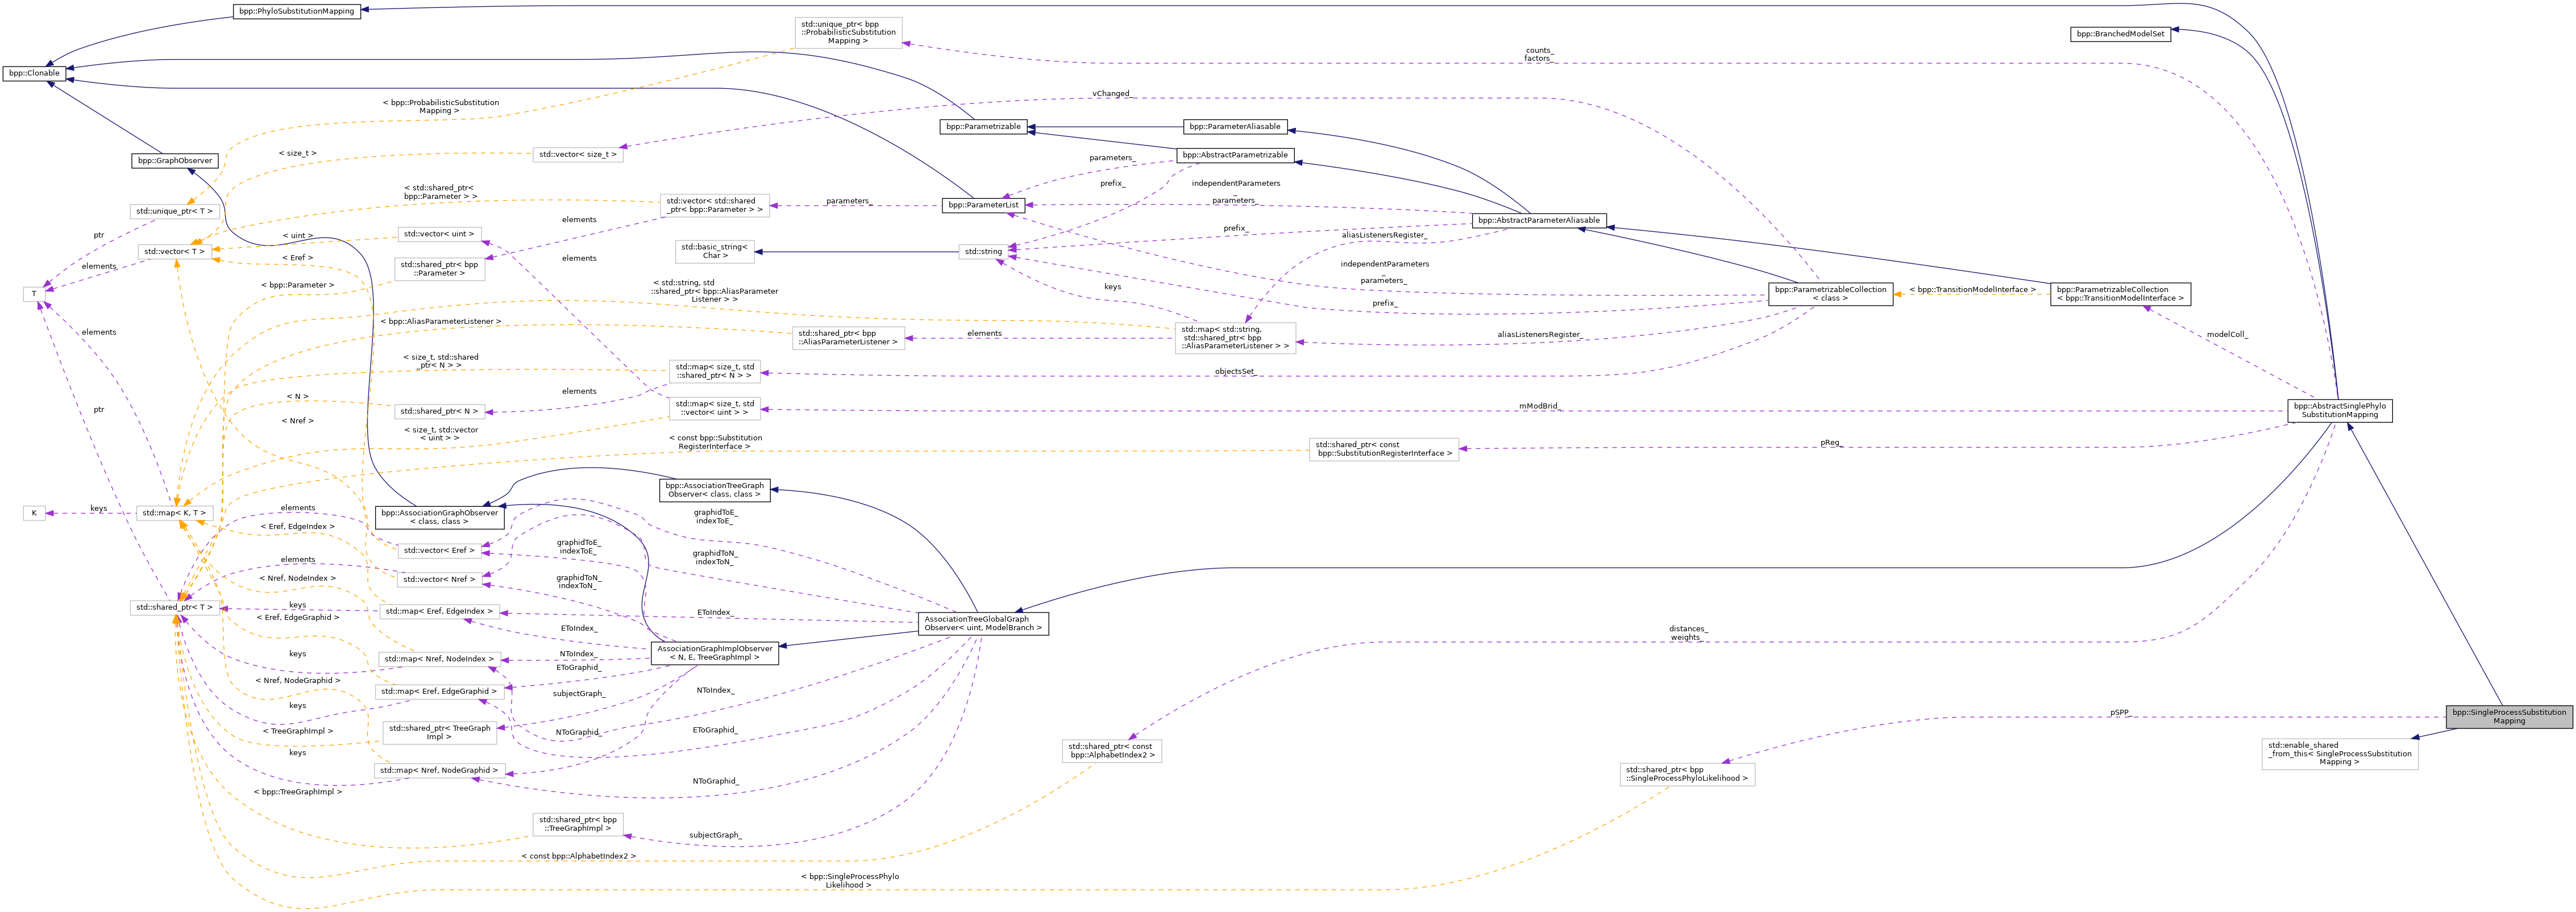2576x912 pixels.
Task: Click the std::enable_shared_from_this< SingleProcessSubstitutionMapping > node
Action: [2339, 753]
